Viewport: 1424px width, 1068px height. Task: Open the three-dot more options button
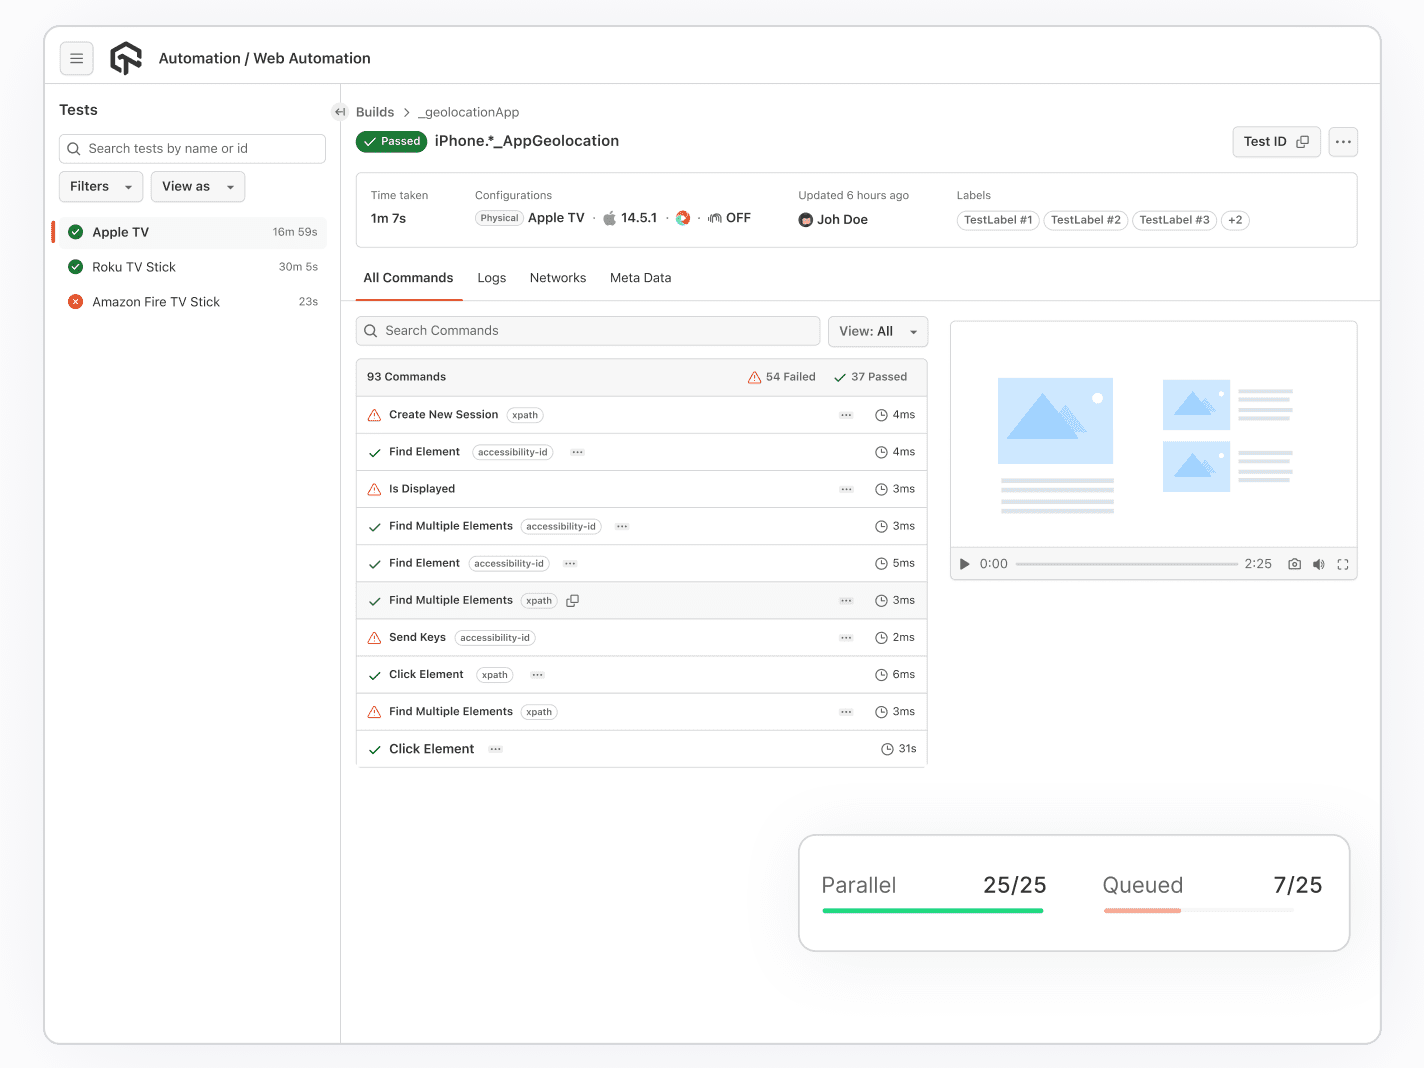tap(1343, 142)
